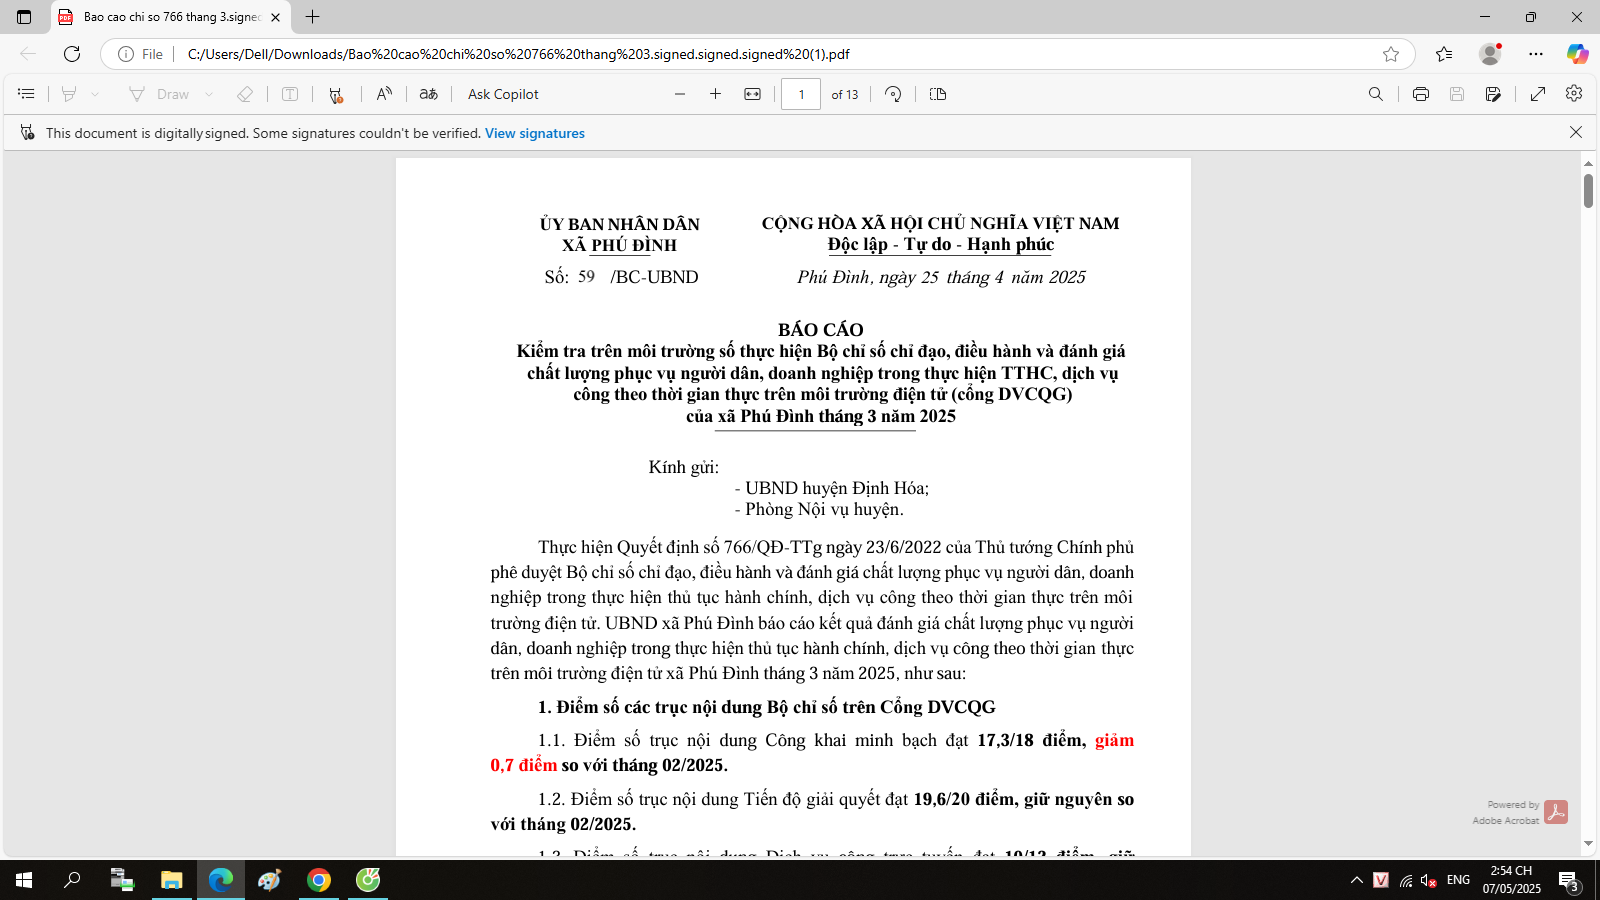This screenshot has width=1600, height=900.
Task: Open PDF viewer settings gear
Action: 1574,93
